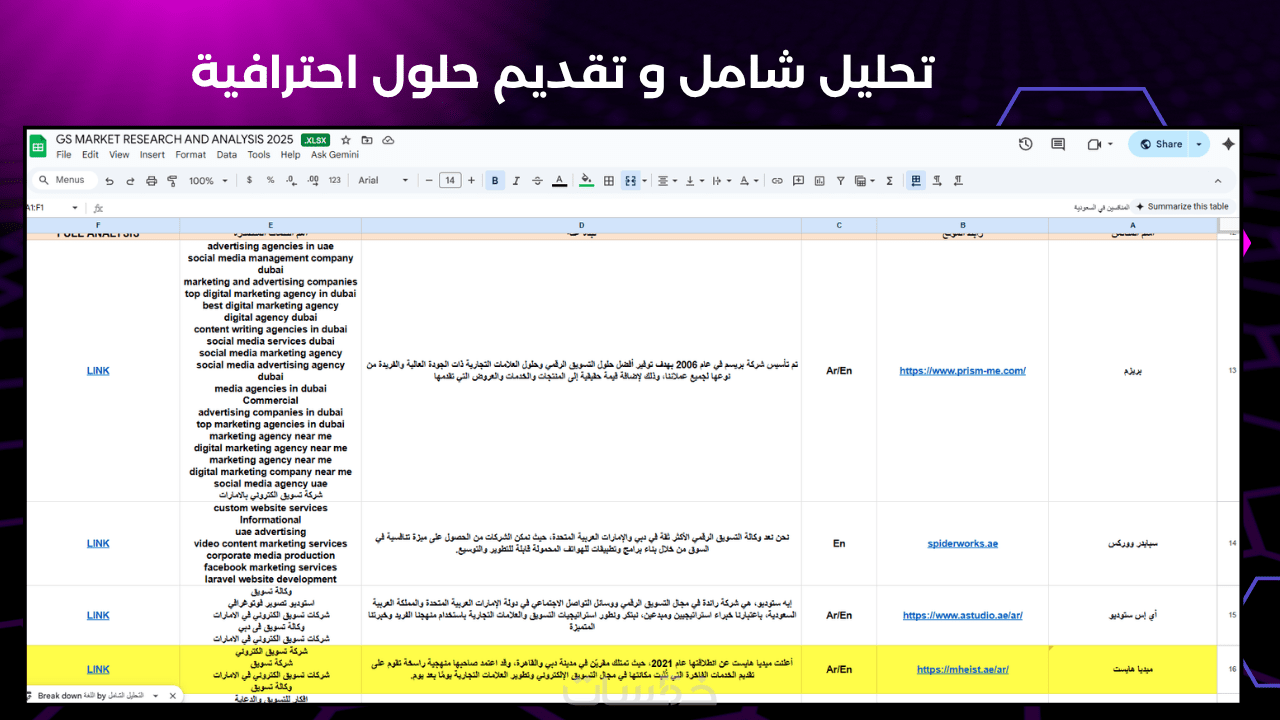
Task: Open the fill color picker
Action: click(587, 181)
